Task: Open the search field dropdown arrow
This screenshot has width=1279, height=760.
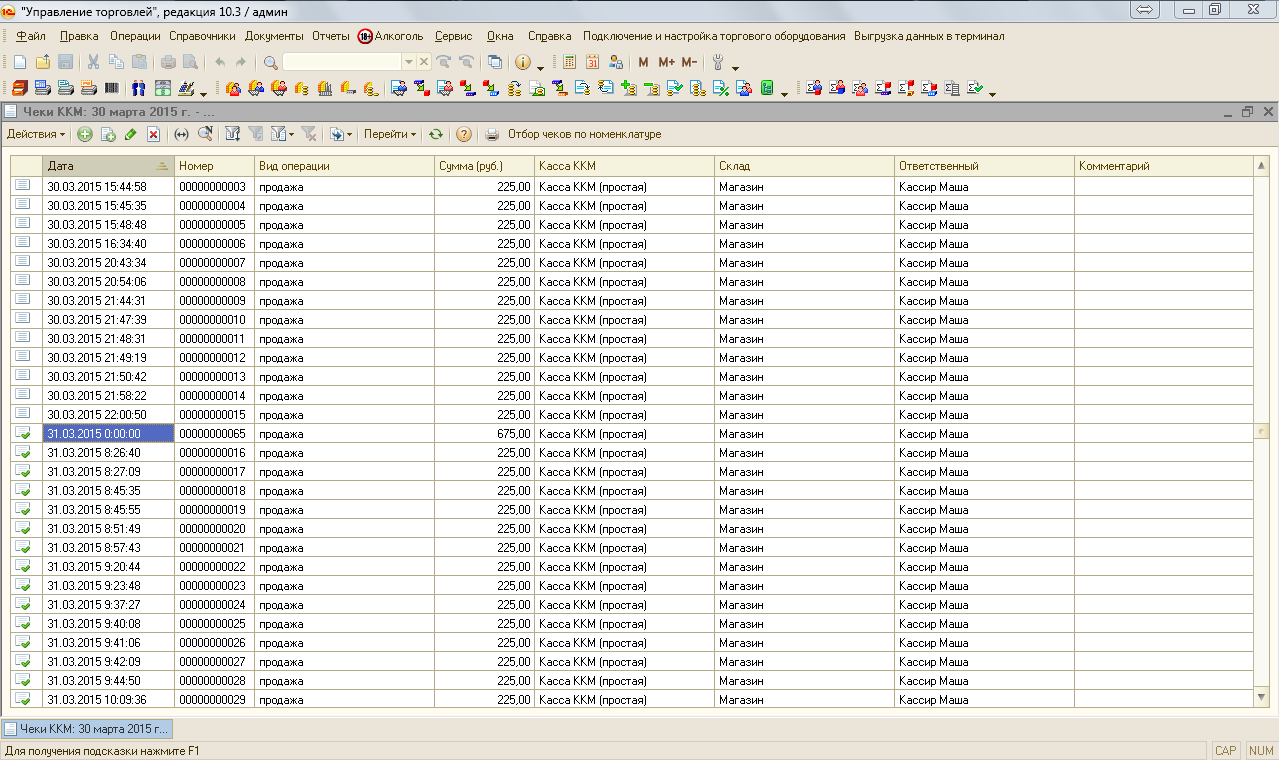Action: (408, 62)
